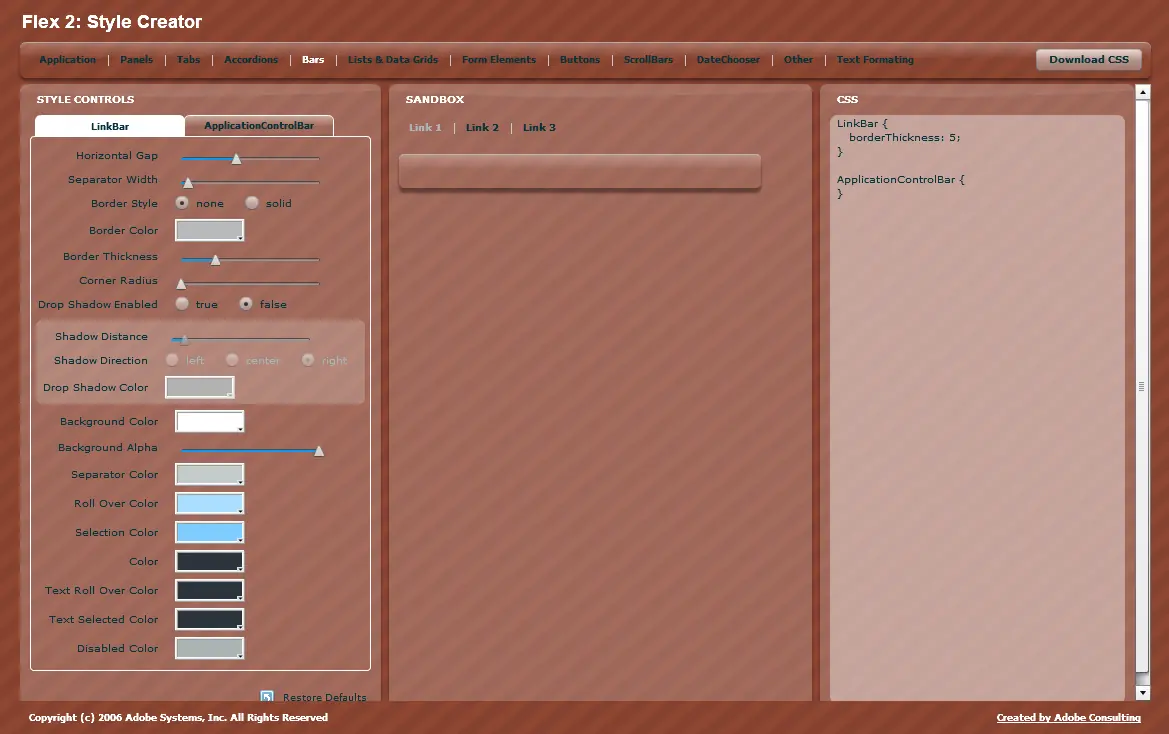The image size is (1169, 734).
Task: Click the CSS panel scroll-up arrow
Action: 1142,92
